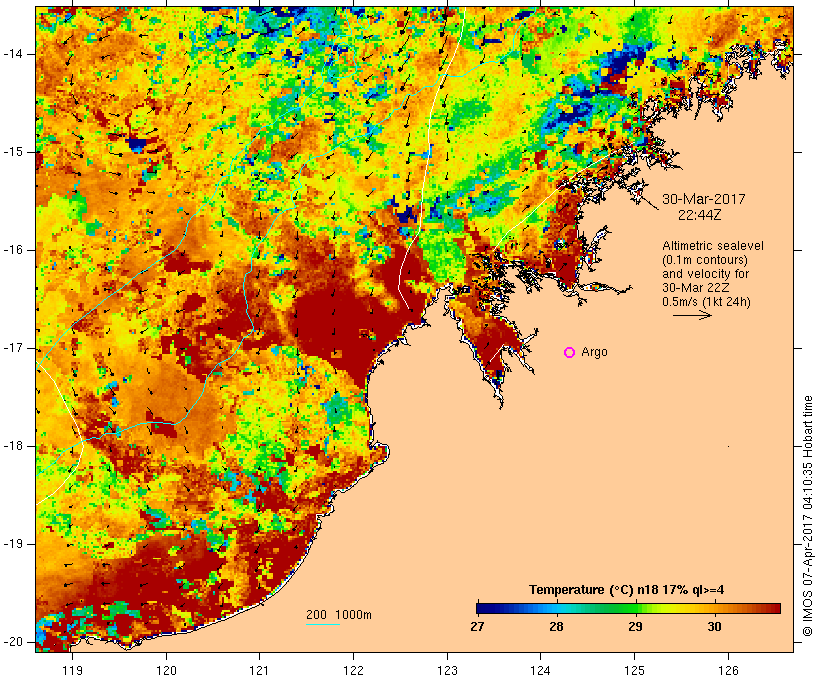
Task: Click the cyan bathymetry legend line sample
Action: 323,624
